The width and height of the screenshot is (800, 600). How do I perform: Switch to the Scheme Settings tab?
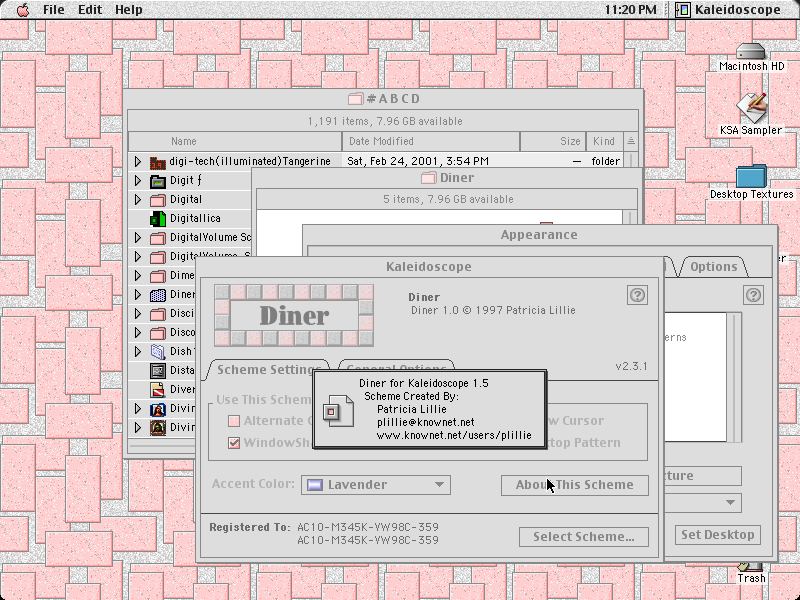click(268, 369)
